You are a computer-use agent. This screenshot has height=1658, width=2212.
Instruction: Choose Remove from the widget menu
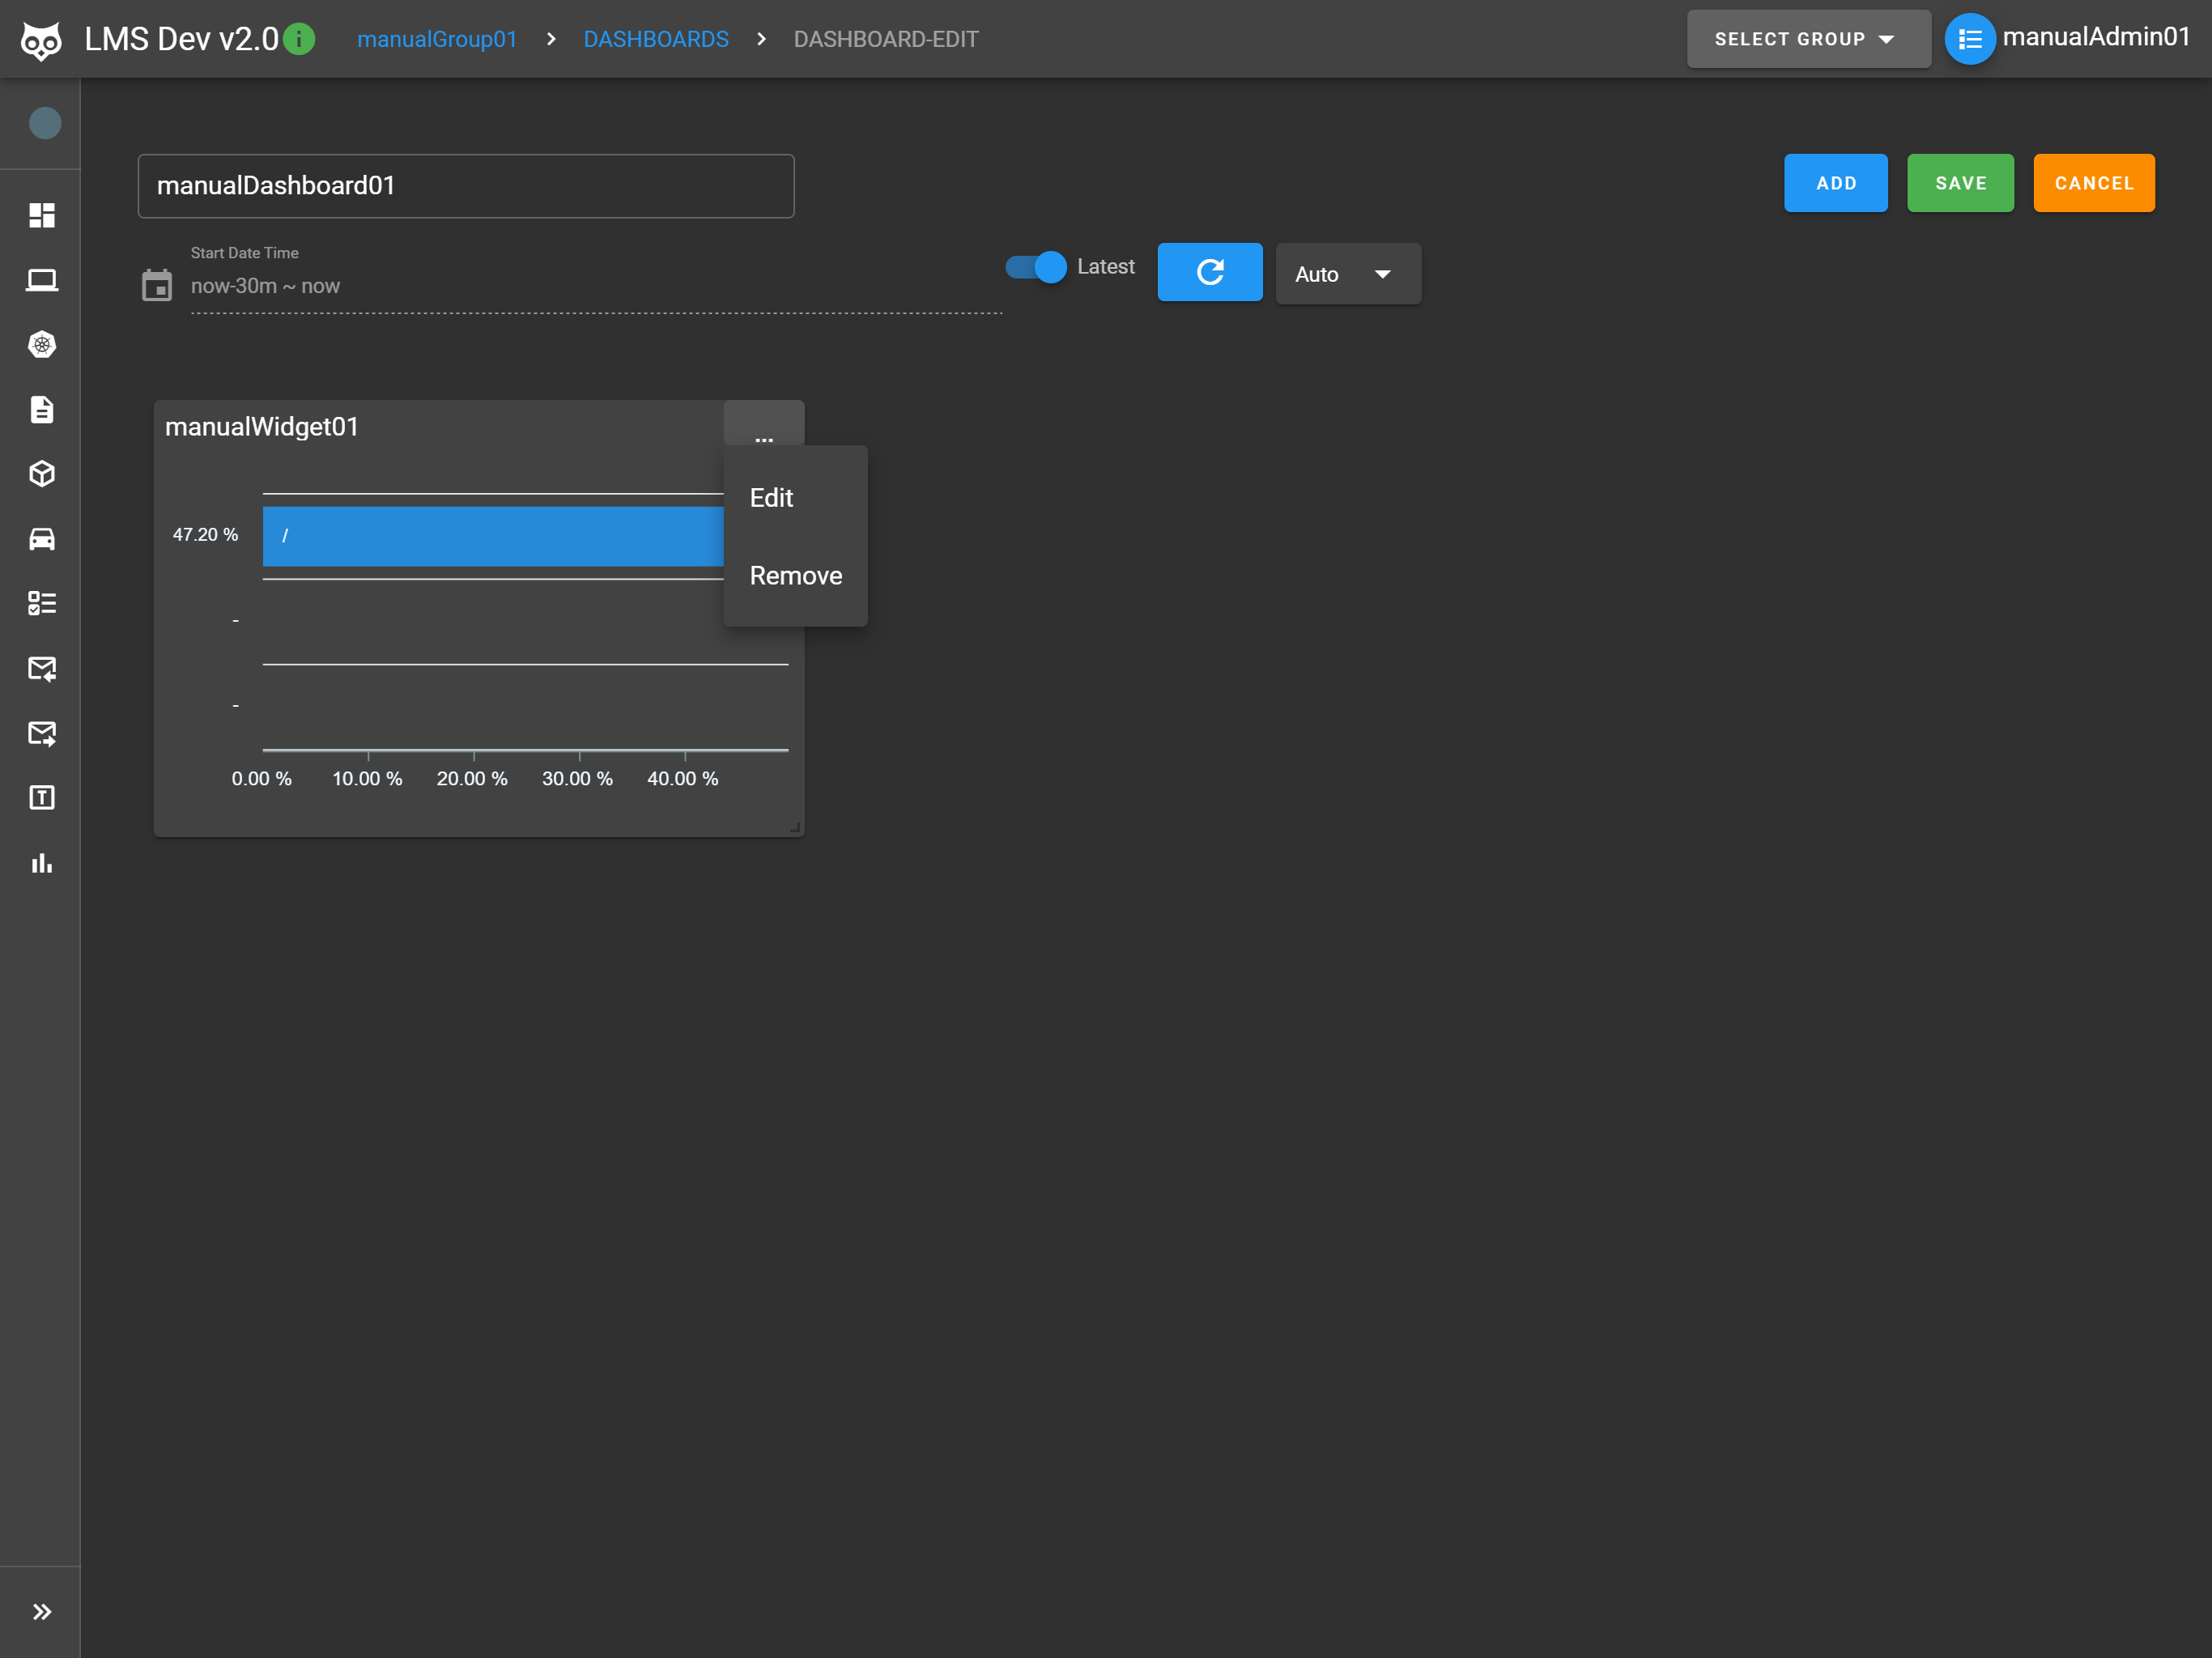pos(795,576)
